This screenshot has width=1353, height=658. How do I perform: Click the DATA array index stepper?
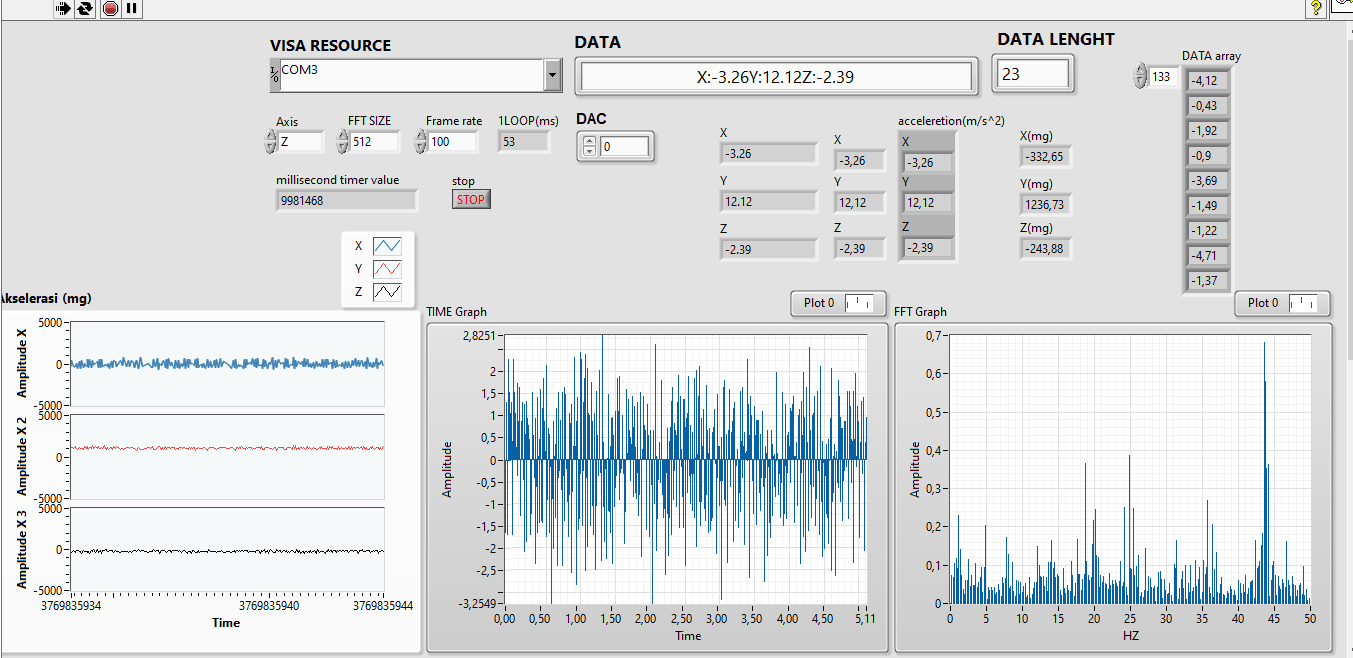coord(1141,76)
